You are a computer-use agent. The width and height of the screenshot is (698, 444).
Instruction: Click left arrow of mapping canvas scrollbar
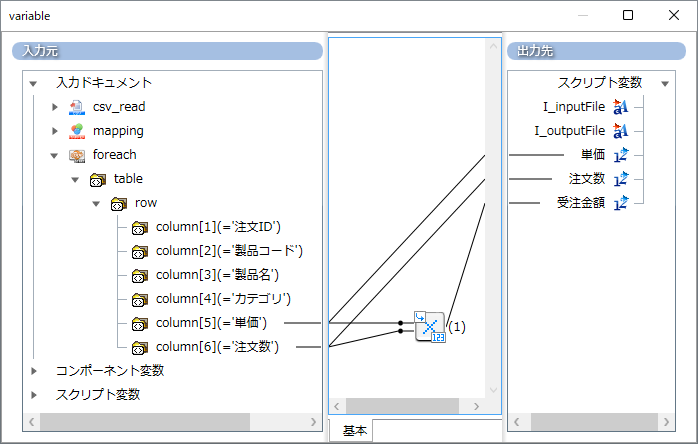point(337,406)
